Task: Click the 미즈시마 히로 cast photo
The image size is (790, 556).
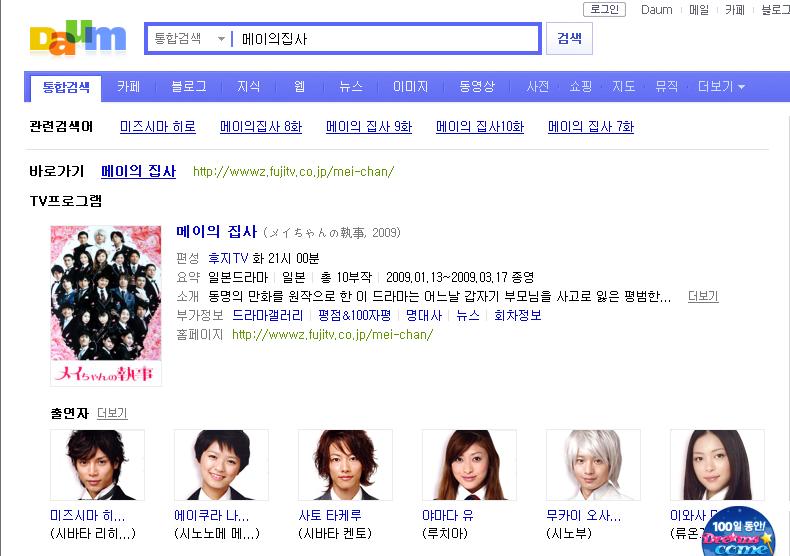Action: coord(97,465)
